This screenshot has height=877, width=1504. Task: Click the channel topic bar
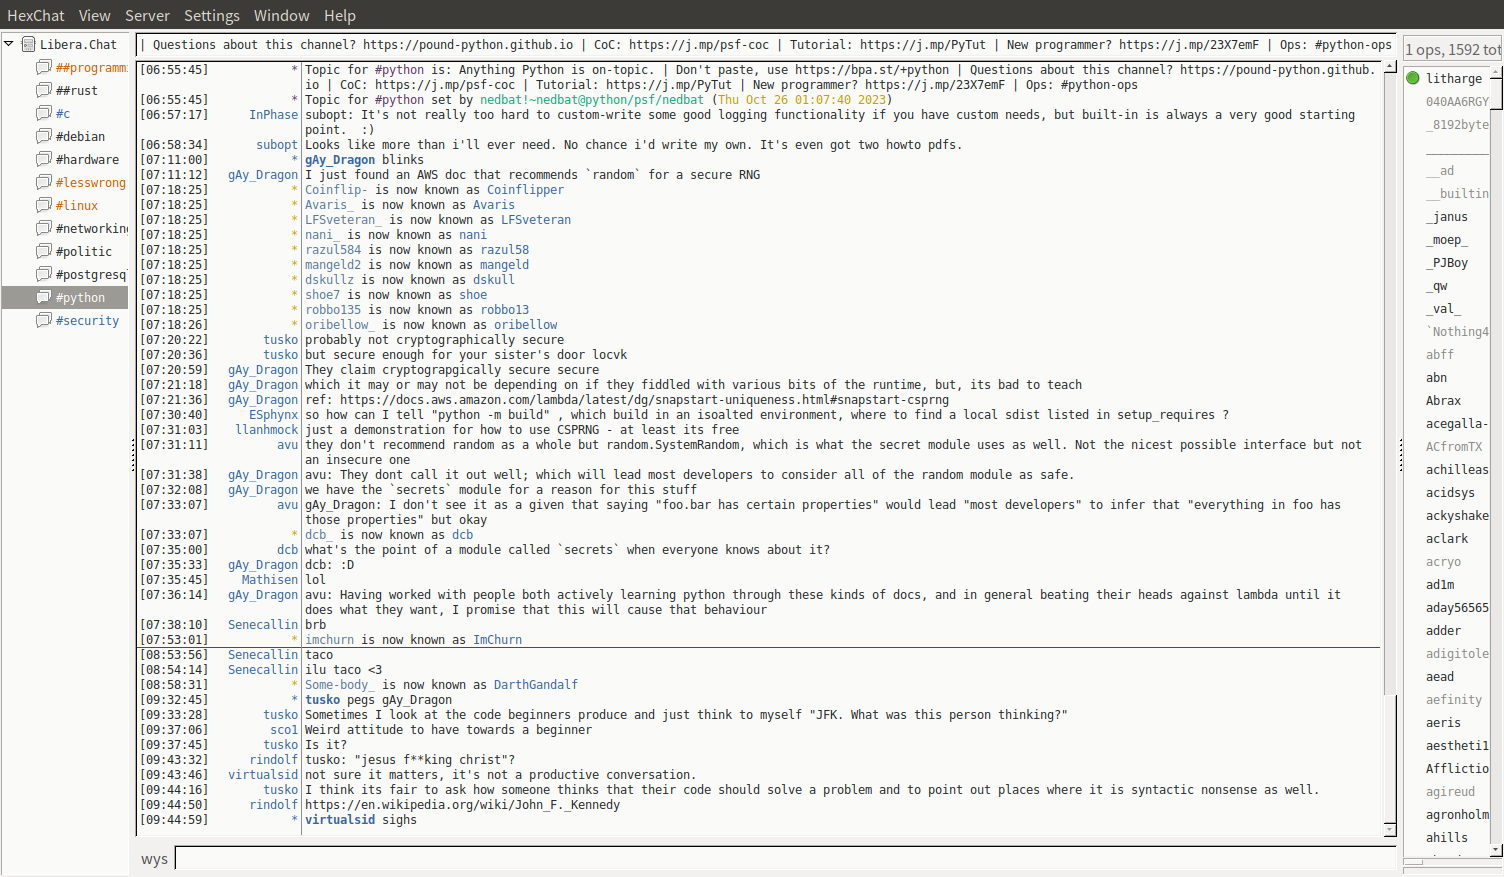coord(765,45)
